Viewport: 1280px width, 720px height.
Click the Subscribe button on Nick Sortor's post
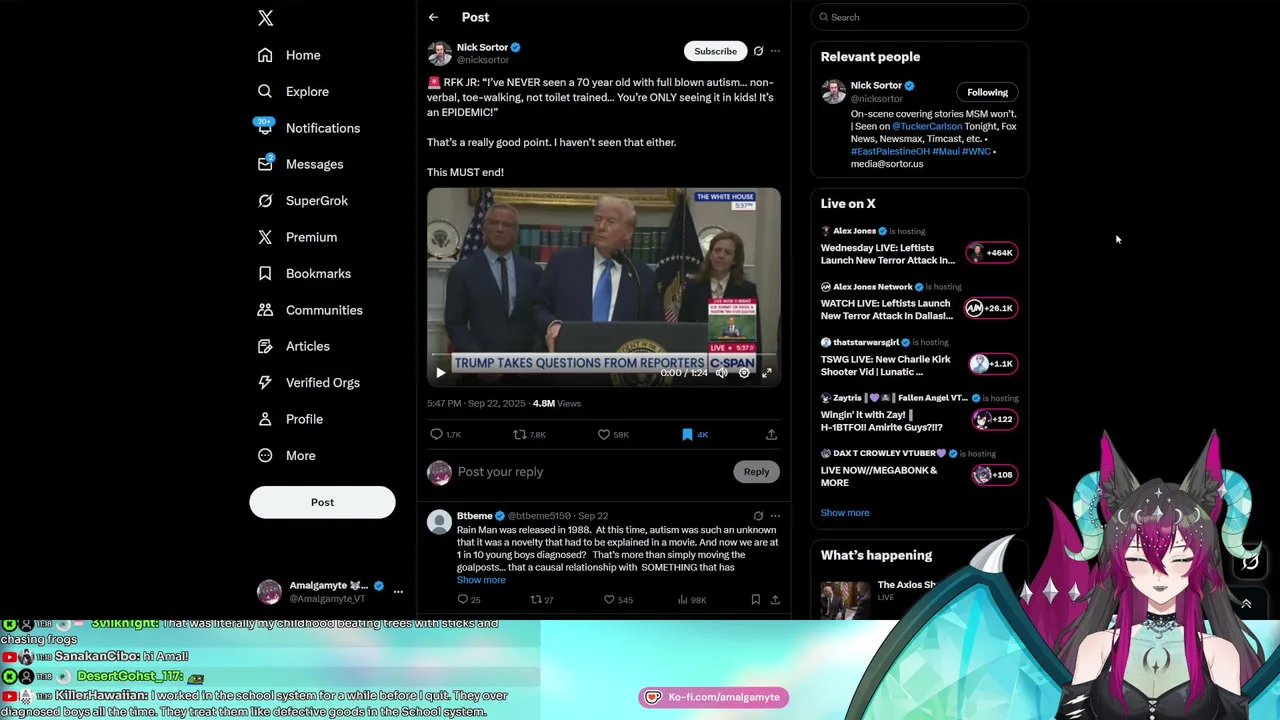(715, 51)
